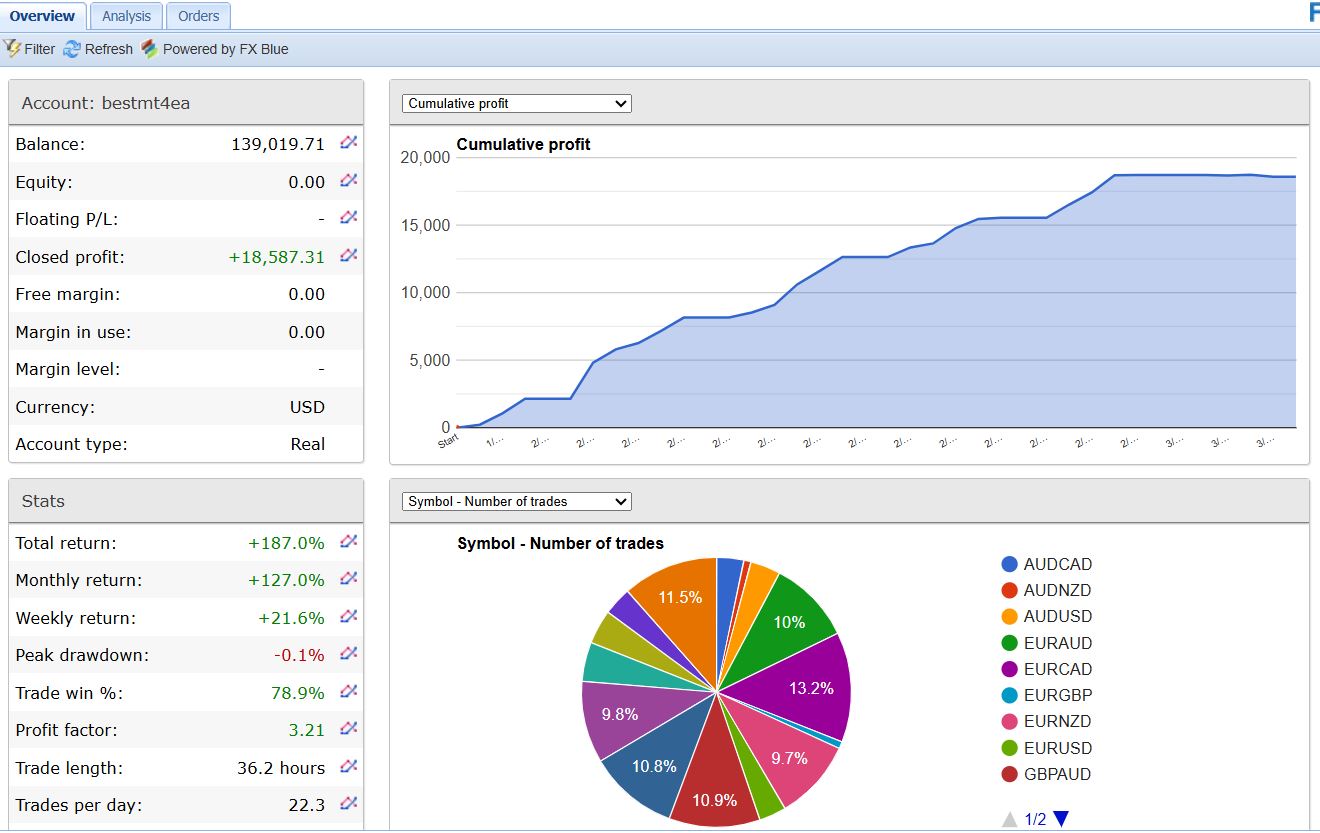Viewport: 1320px width, 833px height.
Task: Click the chart icon next to Peak drawdown
Action: tap(348, 655)
